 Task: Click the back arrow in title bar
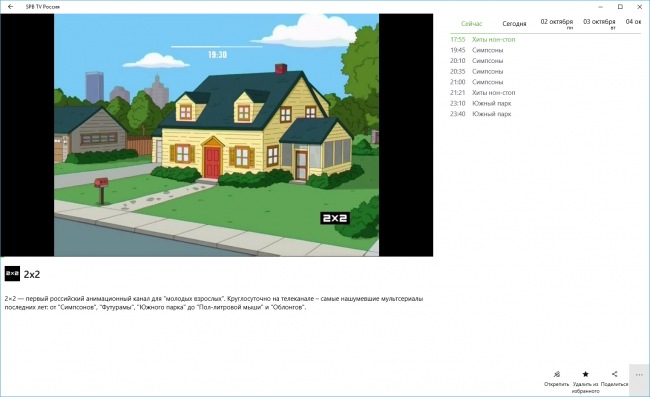(x=10, y=7)
